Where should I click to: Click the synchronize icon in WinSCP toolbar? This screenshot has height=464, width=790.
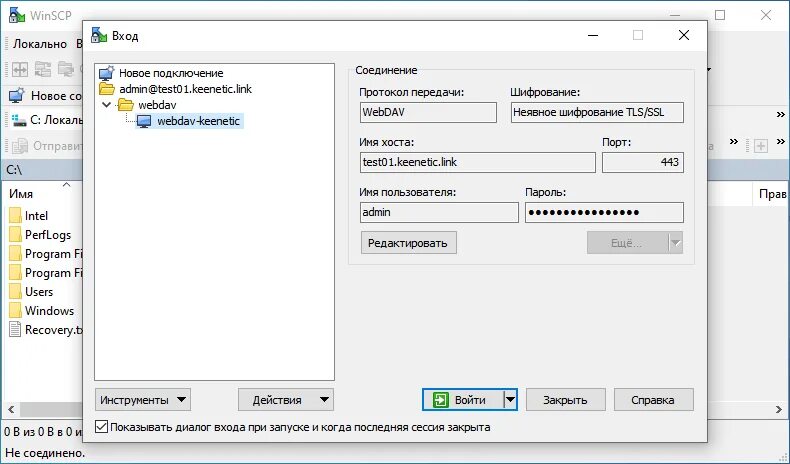(43, 69)
